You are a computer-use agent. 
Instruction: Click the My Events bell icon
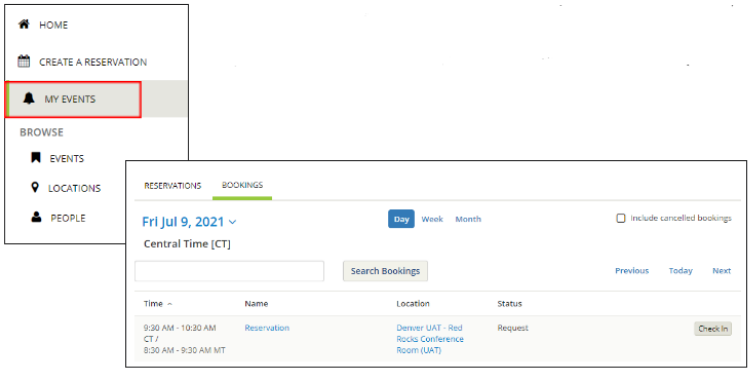point(29,99)
